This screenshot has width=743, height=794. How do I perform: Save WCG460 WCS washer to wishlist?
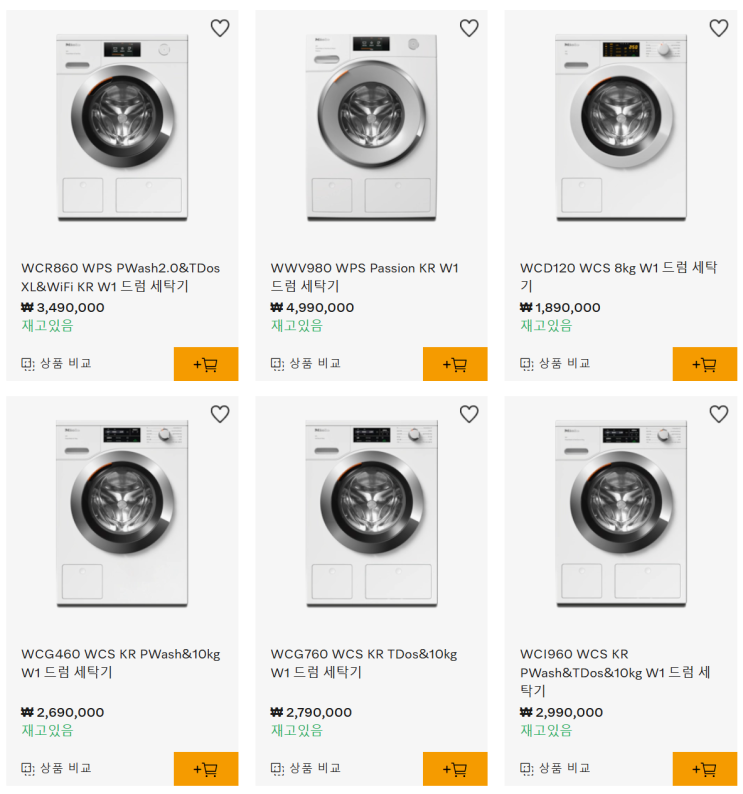coord(220,414)
